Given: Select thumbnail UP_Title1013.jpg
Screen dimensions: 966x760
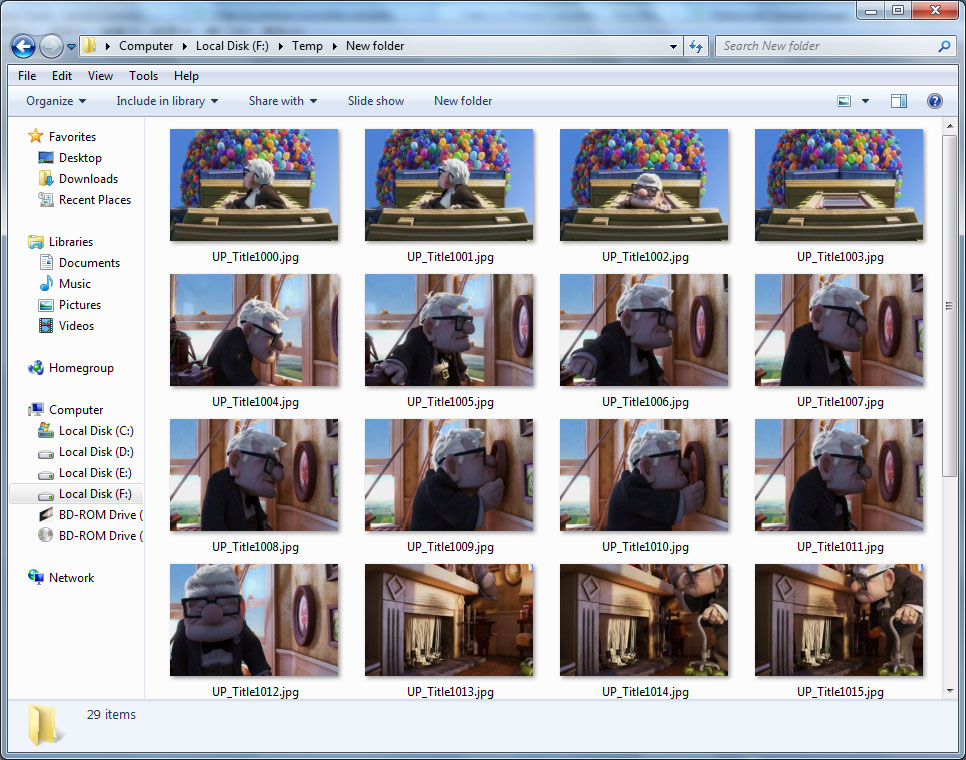Looking at the screenshot, I should pyautogui.click(x=449, y=620).
